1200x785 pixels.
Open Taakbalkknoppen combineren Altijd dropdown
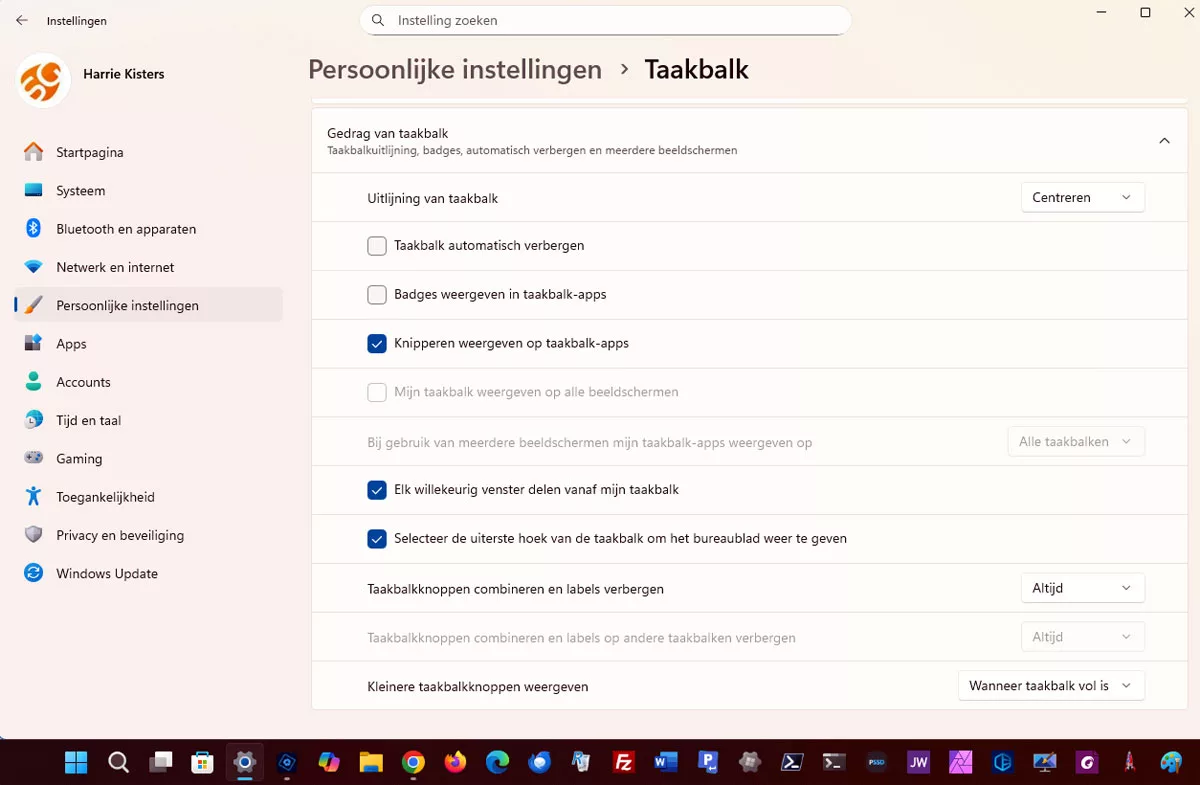coord(1081,588)
